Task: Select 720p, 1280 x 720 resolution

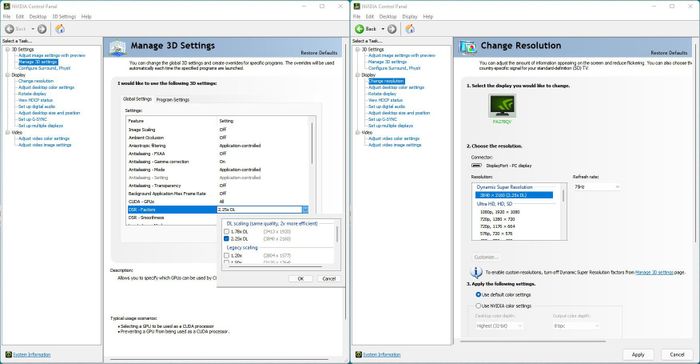Action: tap(497, 219)
